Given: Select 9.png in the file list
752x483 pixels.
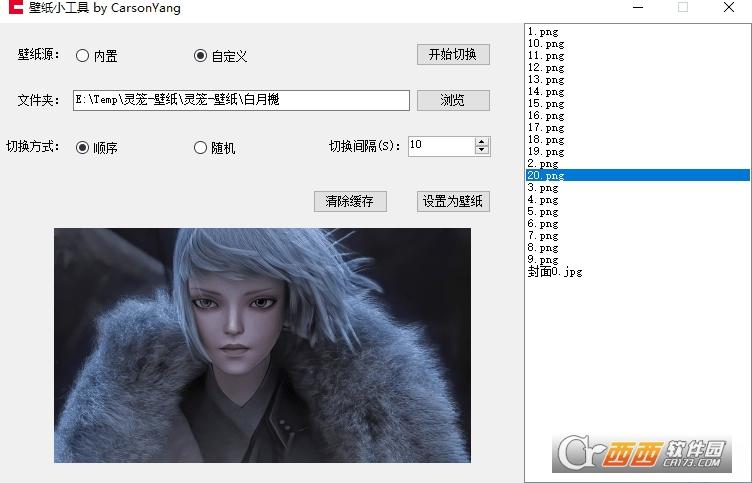Looking at the screenshot, I should (637, 259).
